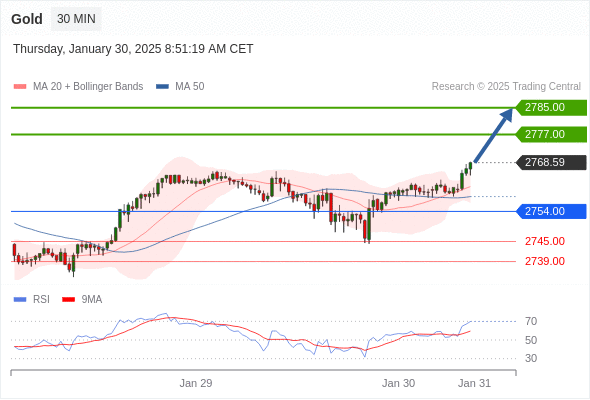Click the MA 20 + Bollinger Bands label
This screenshot has height=400, width=590.
click(88, 87)
